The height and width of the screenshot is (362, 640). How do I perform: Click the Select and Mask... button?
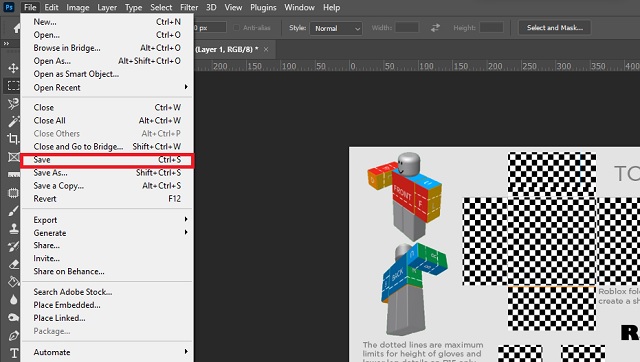(555, 28)
